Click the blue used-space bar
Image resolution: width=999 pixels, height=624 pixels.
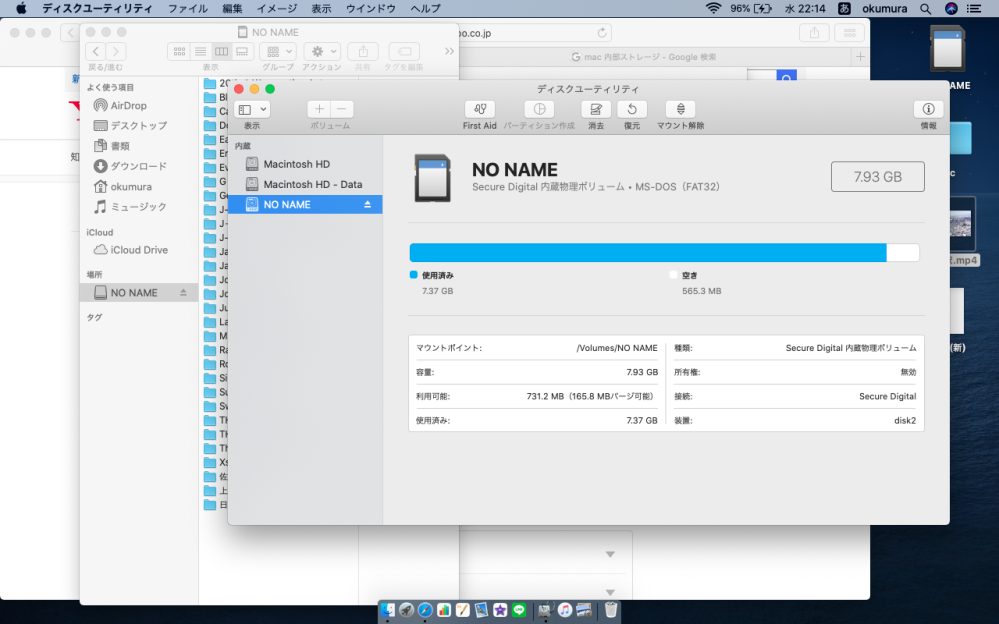(648, 252)
